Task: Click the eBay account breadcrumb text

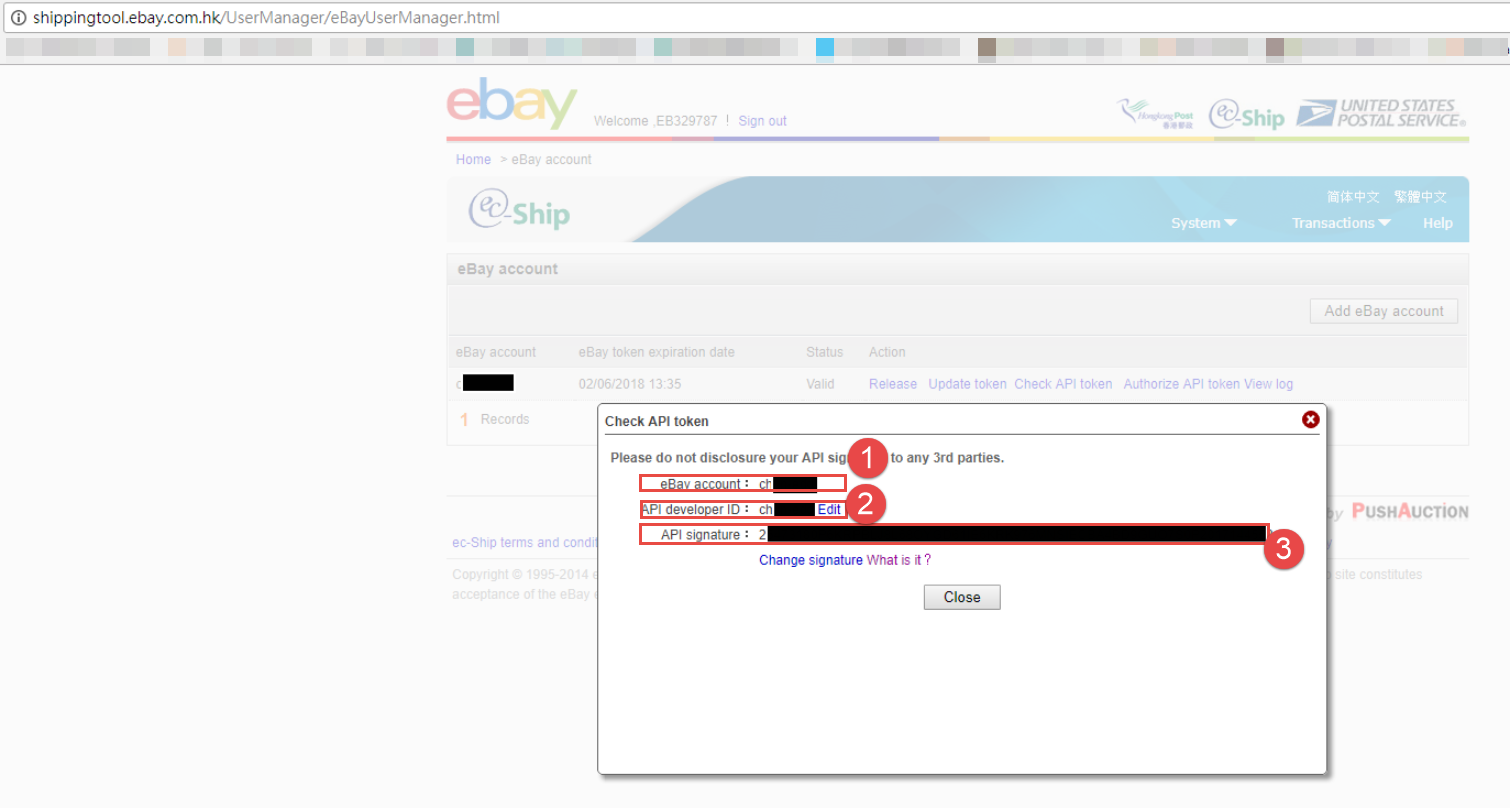Action: click(552, 159)
